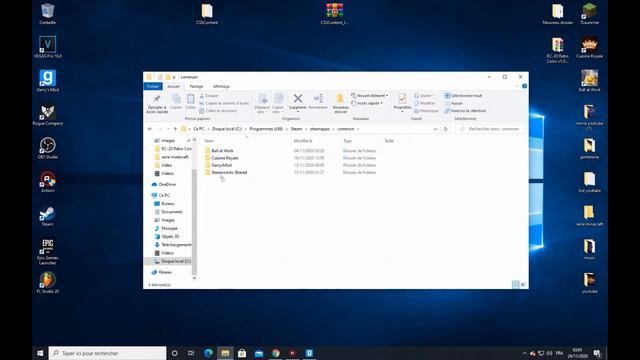The width and height of the screenshot is (640, 360).
Task: Click Copier le chemin d'accès
Action: (224, 103)
